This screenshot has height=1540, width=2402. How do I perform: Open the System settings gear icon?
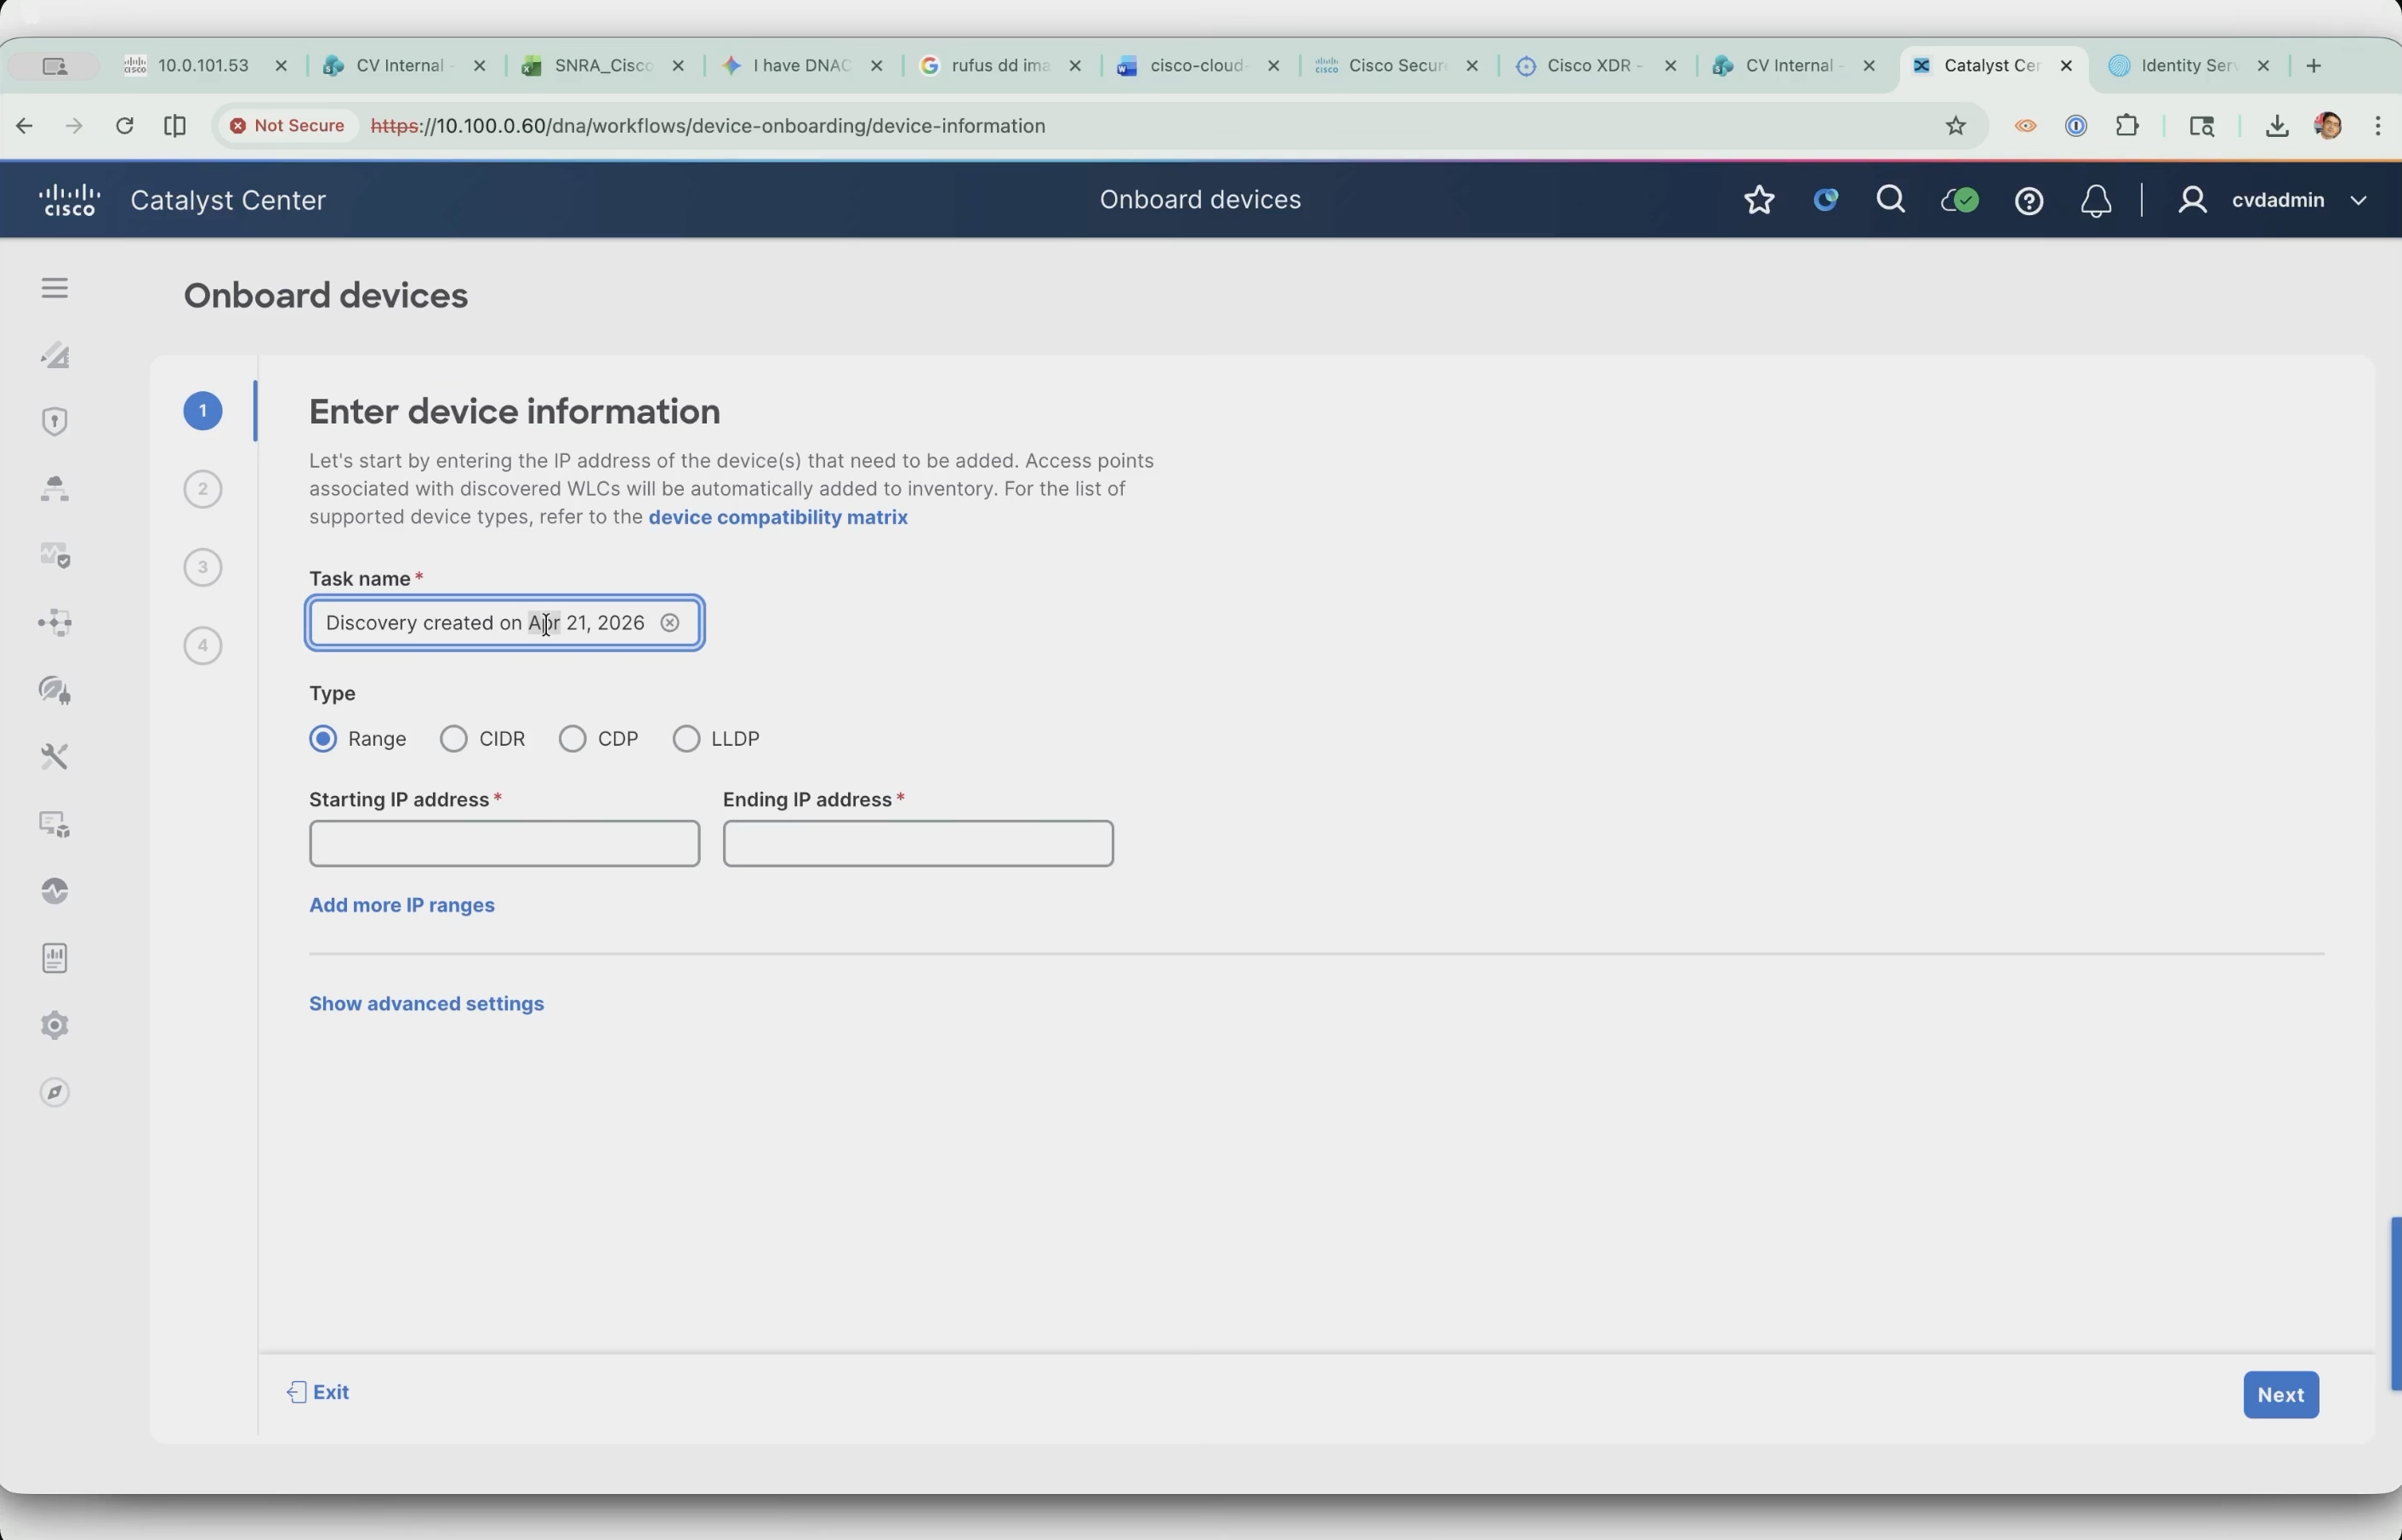pos(55,1025)
